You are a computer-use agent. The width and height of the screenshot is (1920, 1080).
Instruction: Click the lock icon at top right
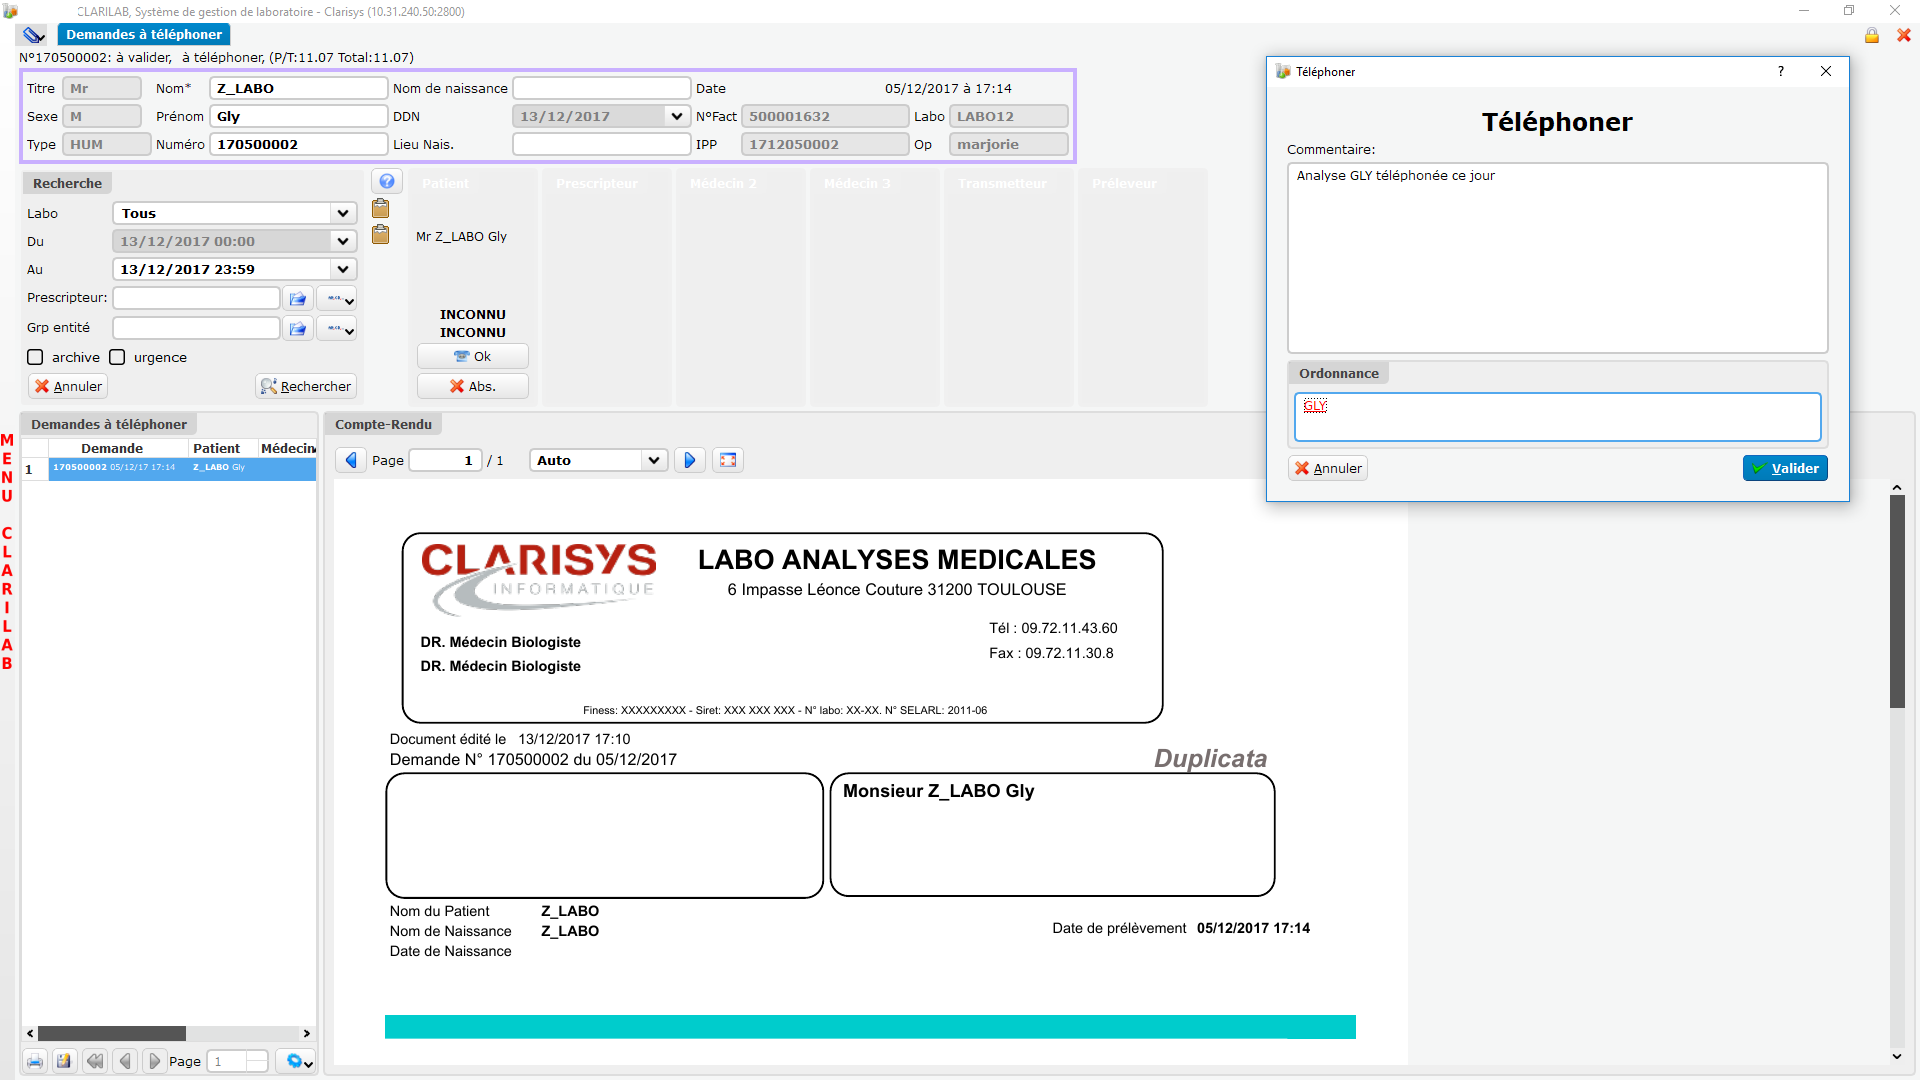pyautogui.click(x=1871, y=35)
